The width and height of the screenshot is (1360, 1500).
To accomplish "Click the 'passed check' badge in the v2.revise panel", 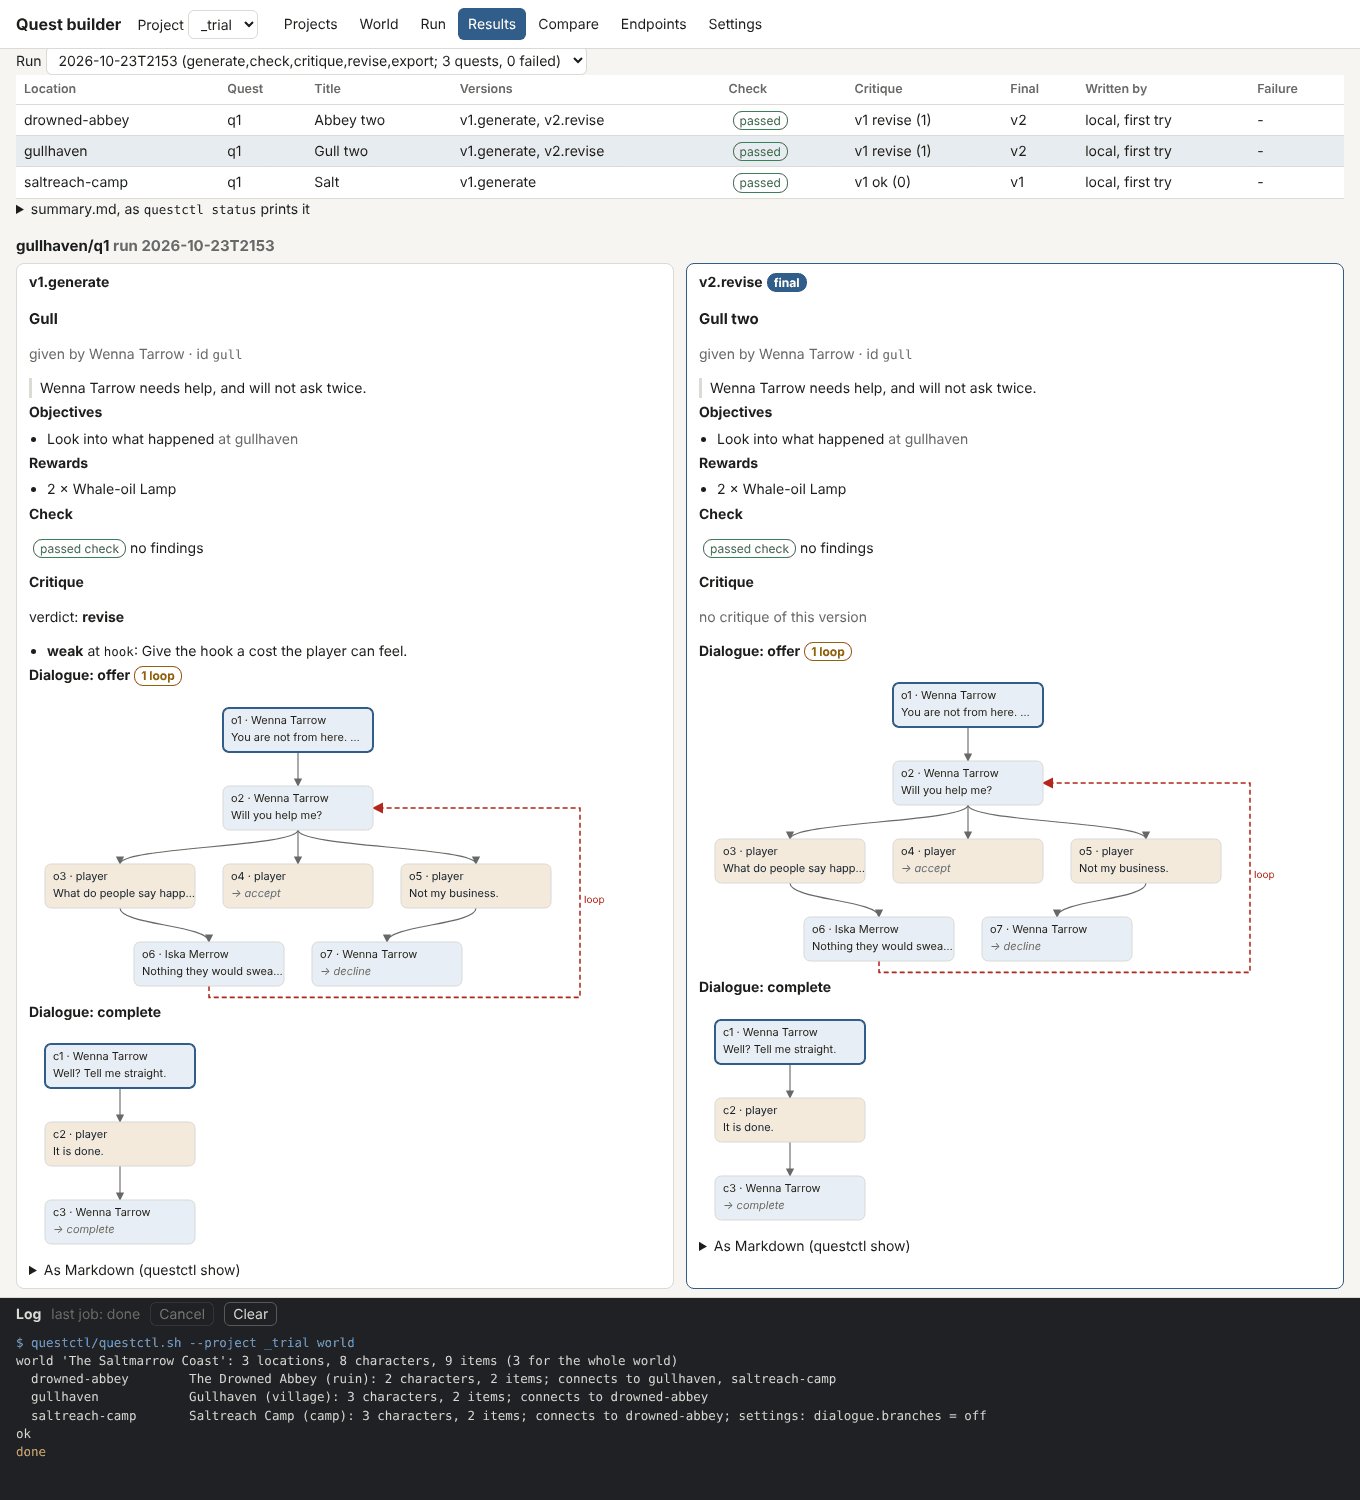I will (x=750, y=549).
